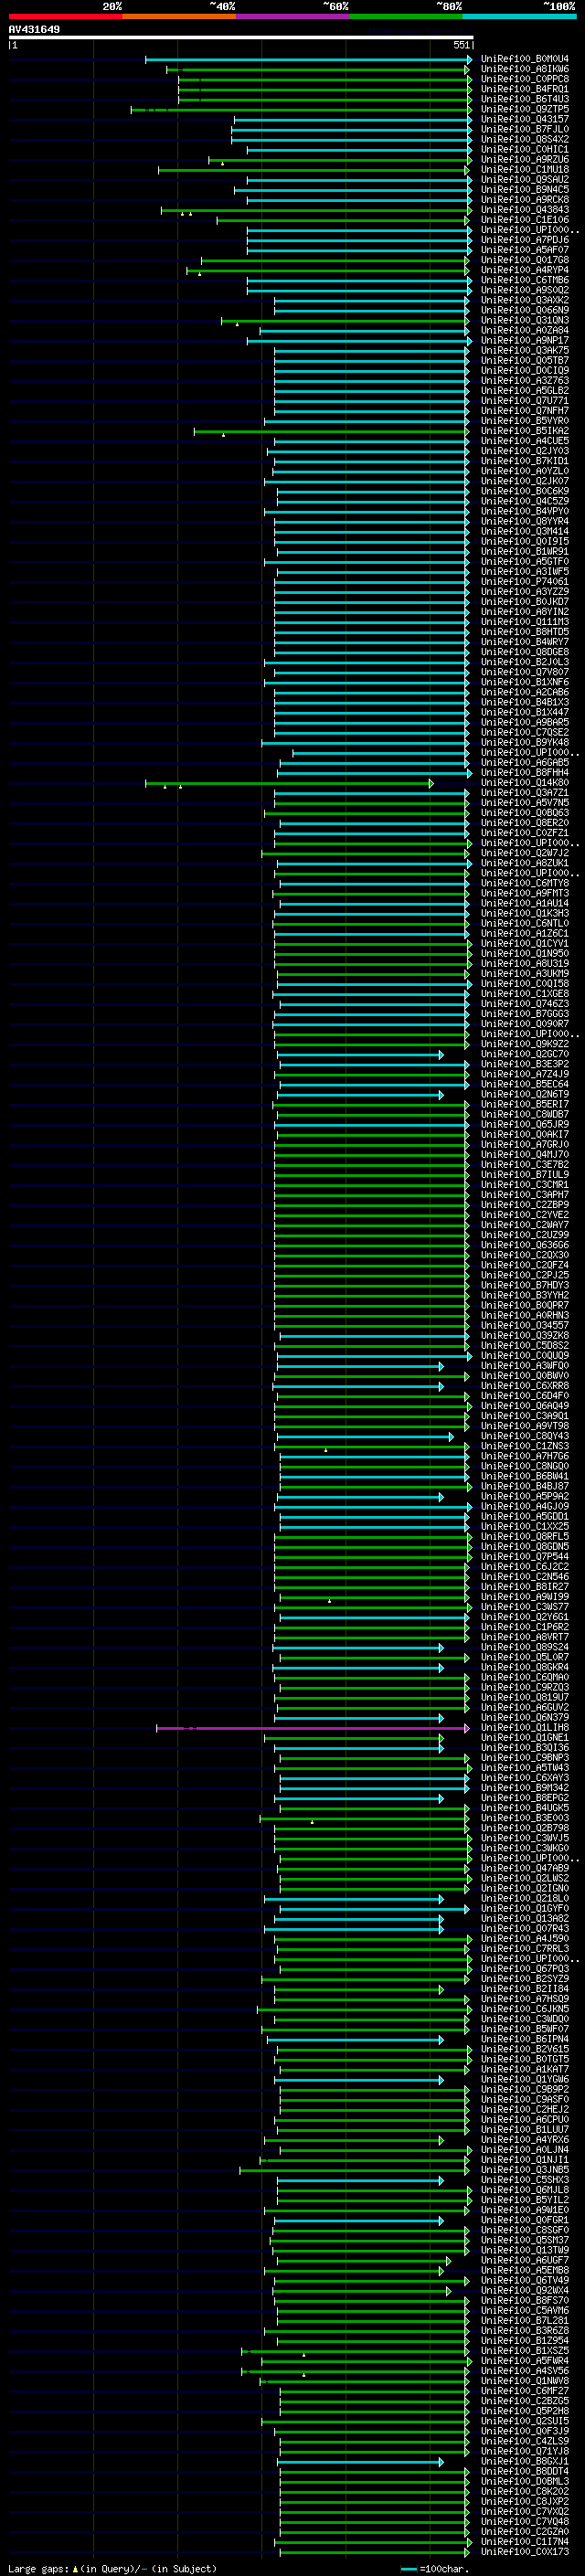Select label UniRef100_Q2SUI5
Viewport: 585px width, 2576px height.
[524, 2421]
